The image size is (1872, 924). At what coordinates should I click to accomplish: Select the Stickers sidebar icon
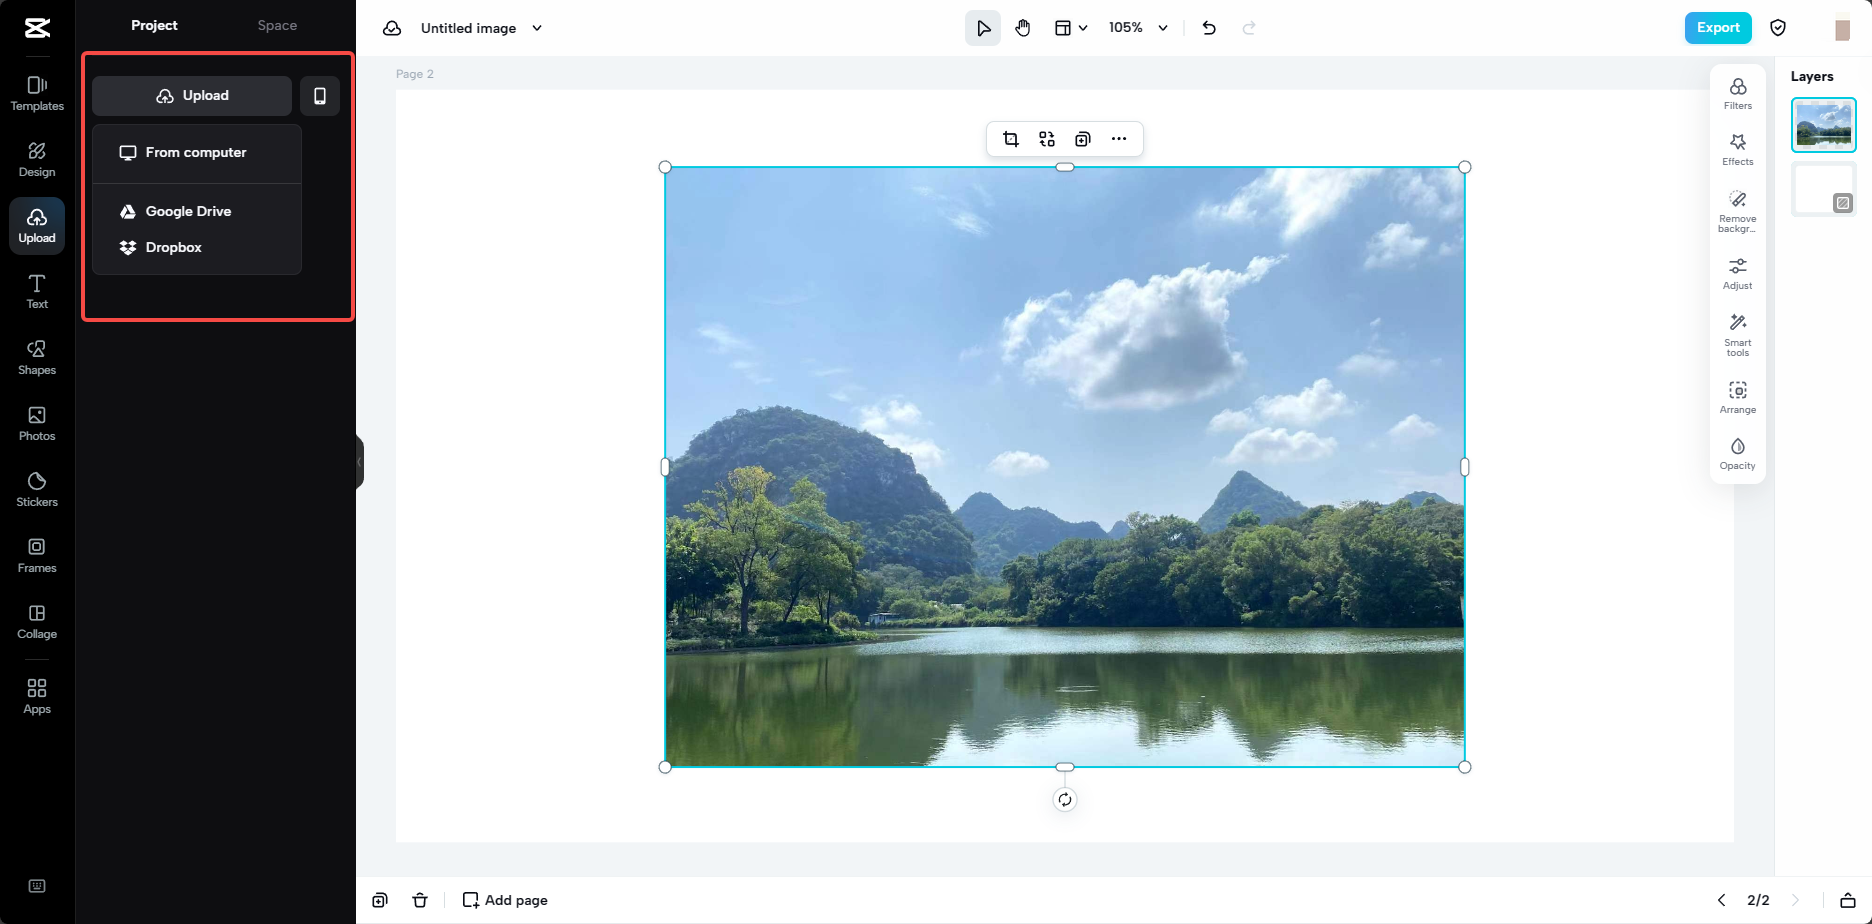coord(37,488)
